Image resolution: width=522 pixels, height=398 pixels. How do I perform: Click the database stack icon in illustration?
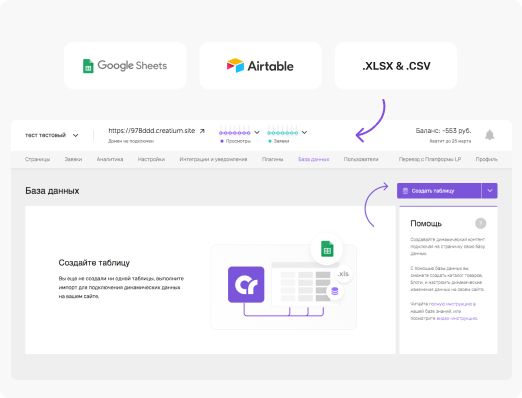pos(335,291)
